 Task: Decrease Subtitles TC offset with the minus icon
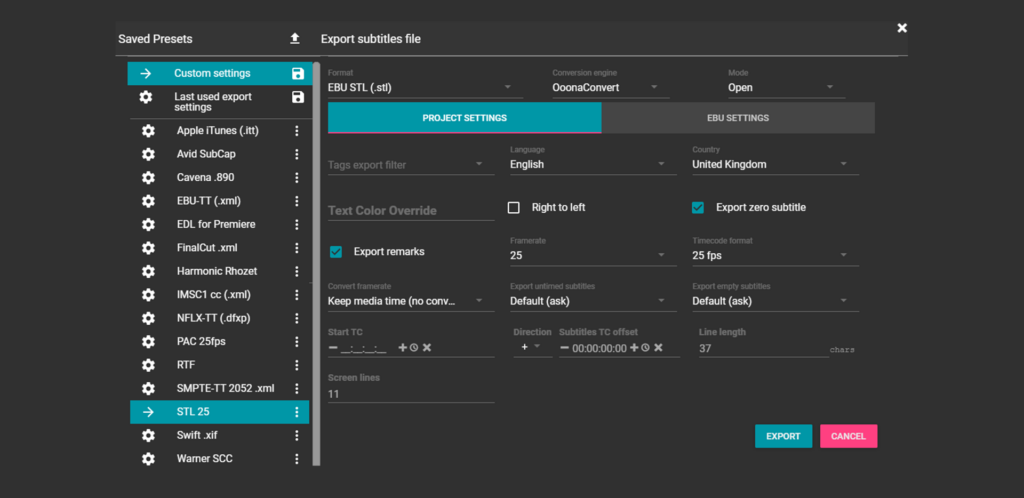[564, 348]
